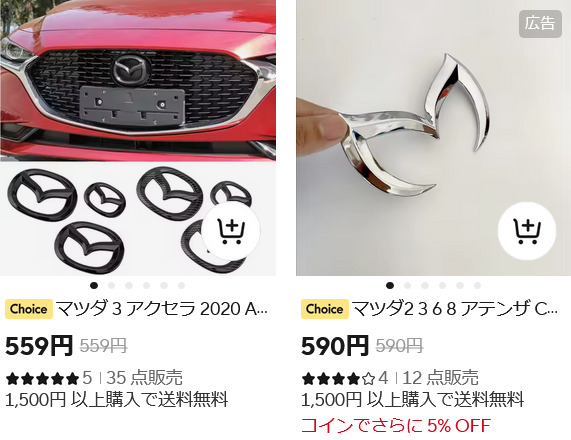Screen dimensions: 571x440
Task: Click the 559円 price
Action: point(39,346)
